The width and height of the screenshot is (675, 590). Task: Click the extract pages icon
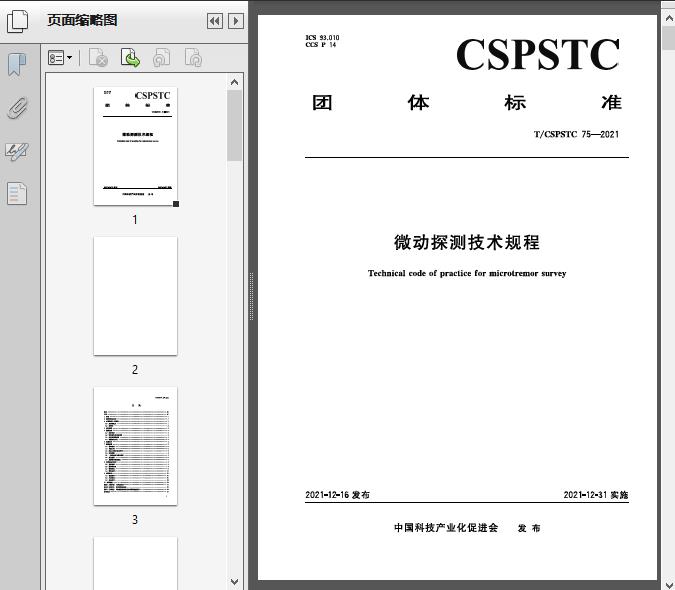pos(130,59)
